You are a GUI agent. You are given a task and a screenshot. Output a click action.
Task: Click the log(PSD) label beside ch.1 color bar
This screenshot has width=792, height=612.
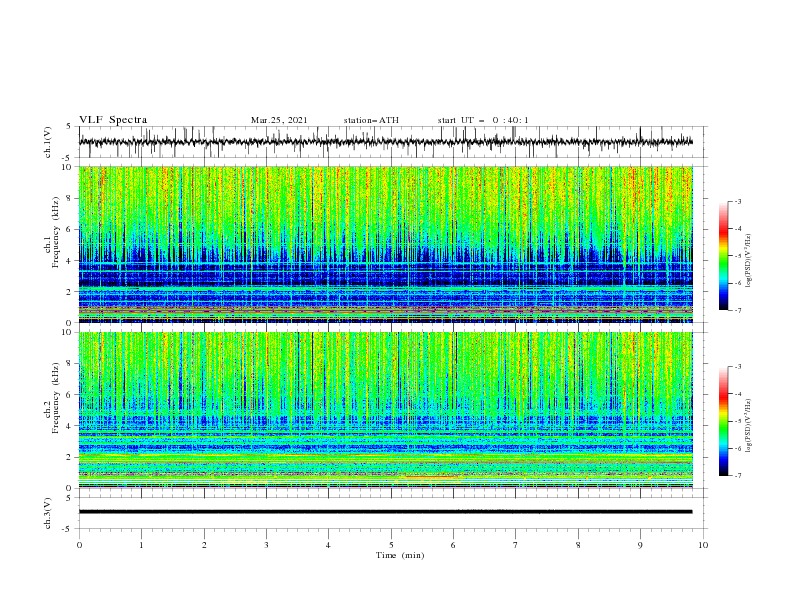point(748,261)
